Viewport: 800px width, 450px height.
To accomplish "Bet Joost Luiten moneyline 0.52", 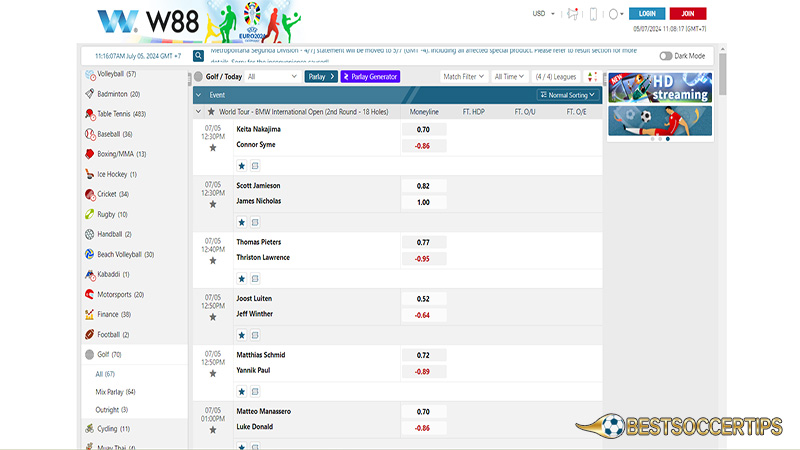I will pos(423,299).
